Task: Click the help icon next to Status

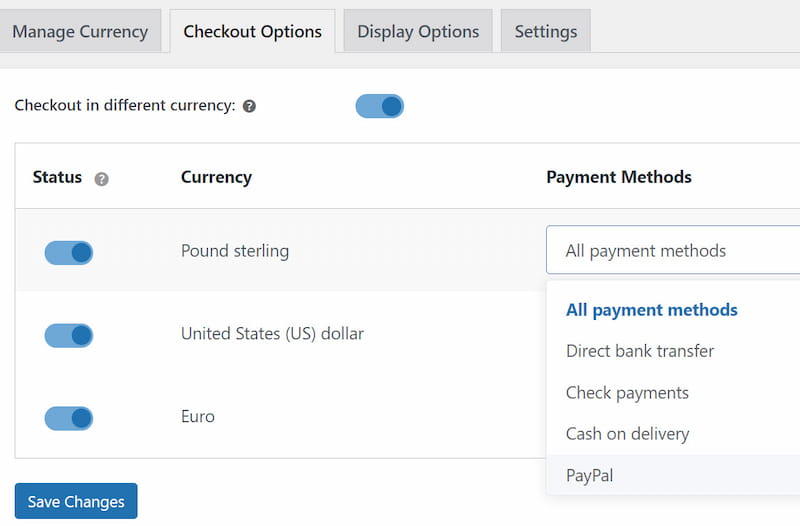Action: (x=101, y=179)
